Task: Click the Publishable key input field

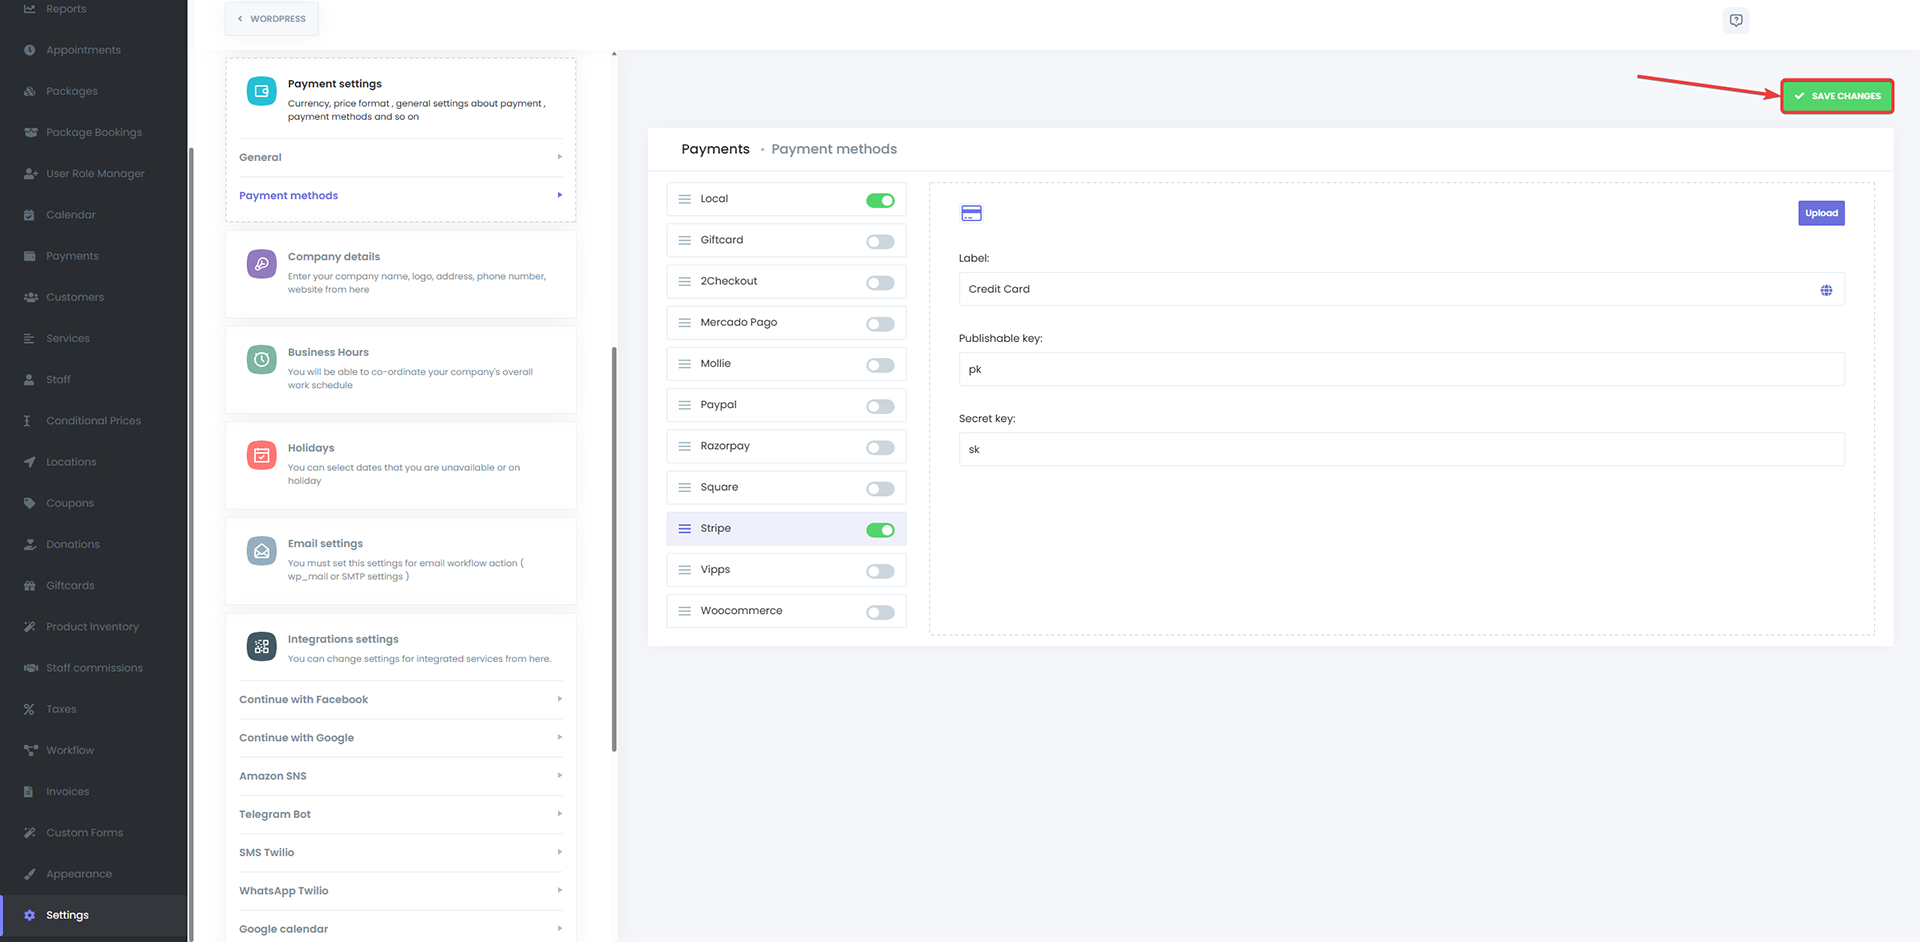Action: [1400, 369]
